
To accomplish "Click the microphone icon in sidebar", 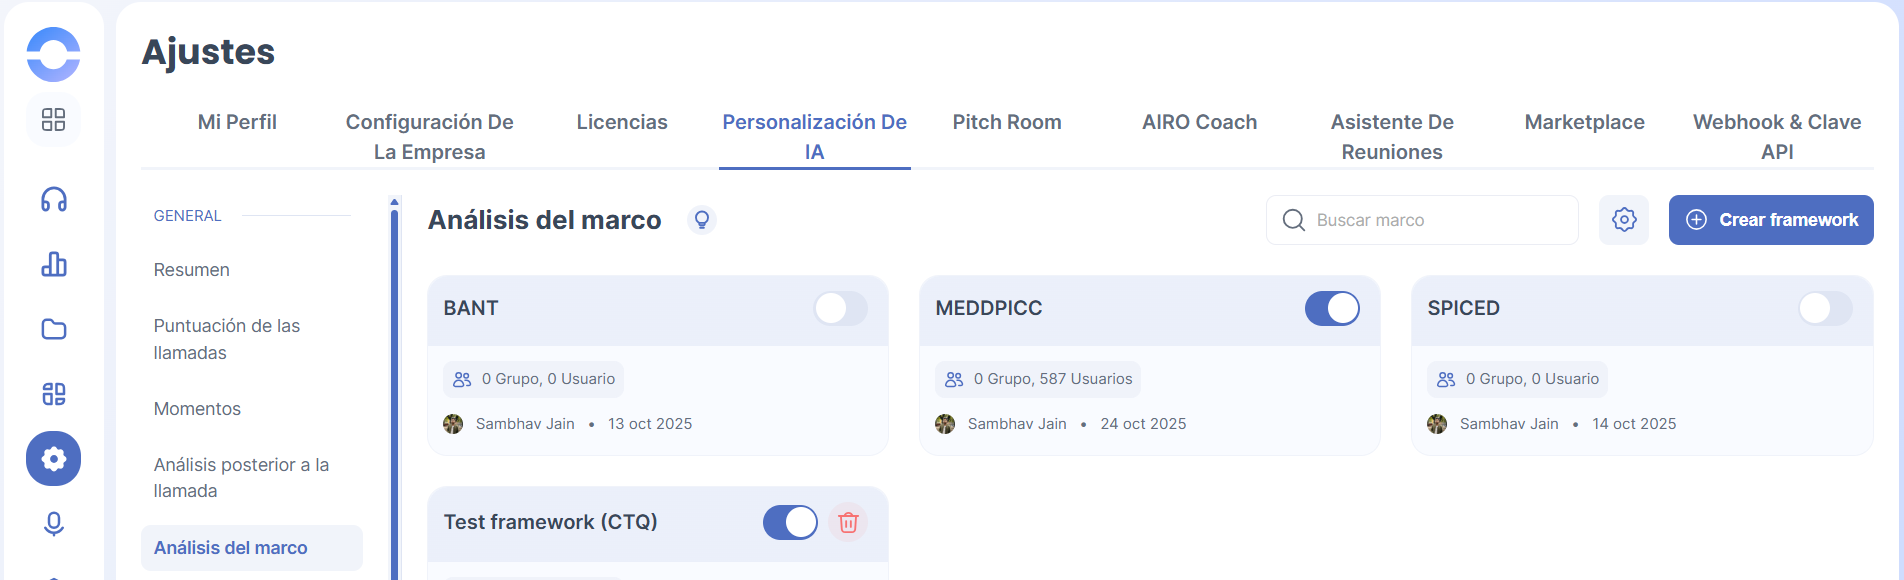I will [x=54, y=524].
